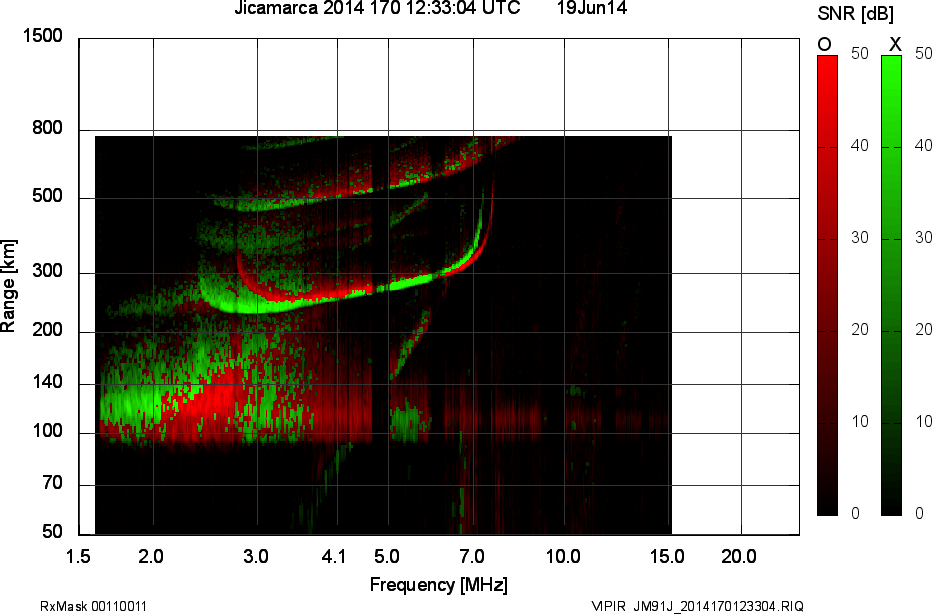The width and height of the screenshot is (932, 614).
Task: Click the green E-layer echo patch near 5 MHz
Action: point(409,420)
